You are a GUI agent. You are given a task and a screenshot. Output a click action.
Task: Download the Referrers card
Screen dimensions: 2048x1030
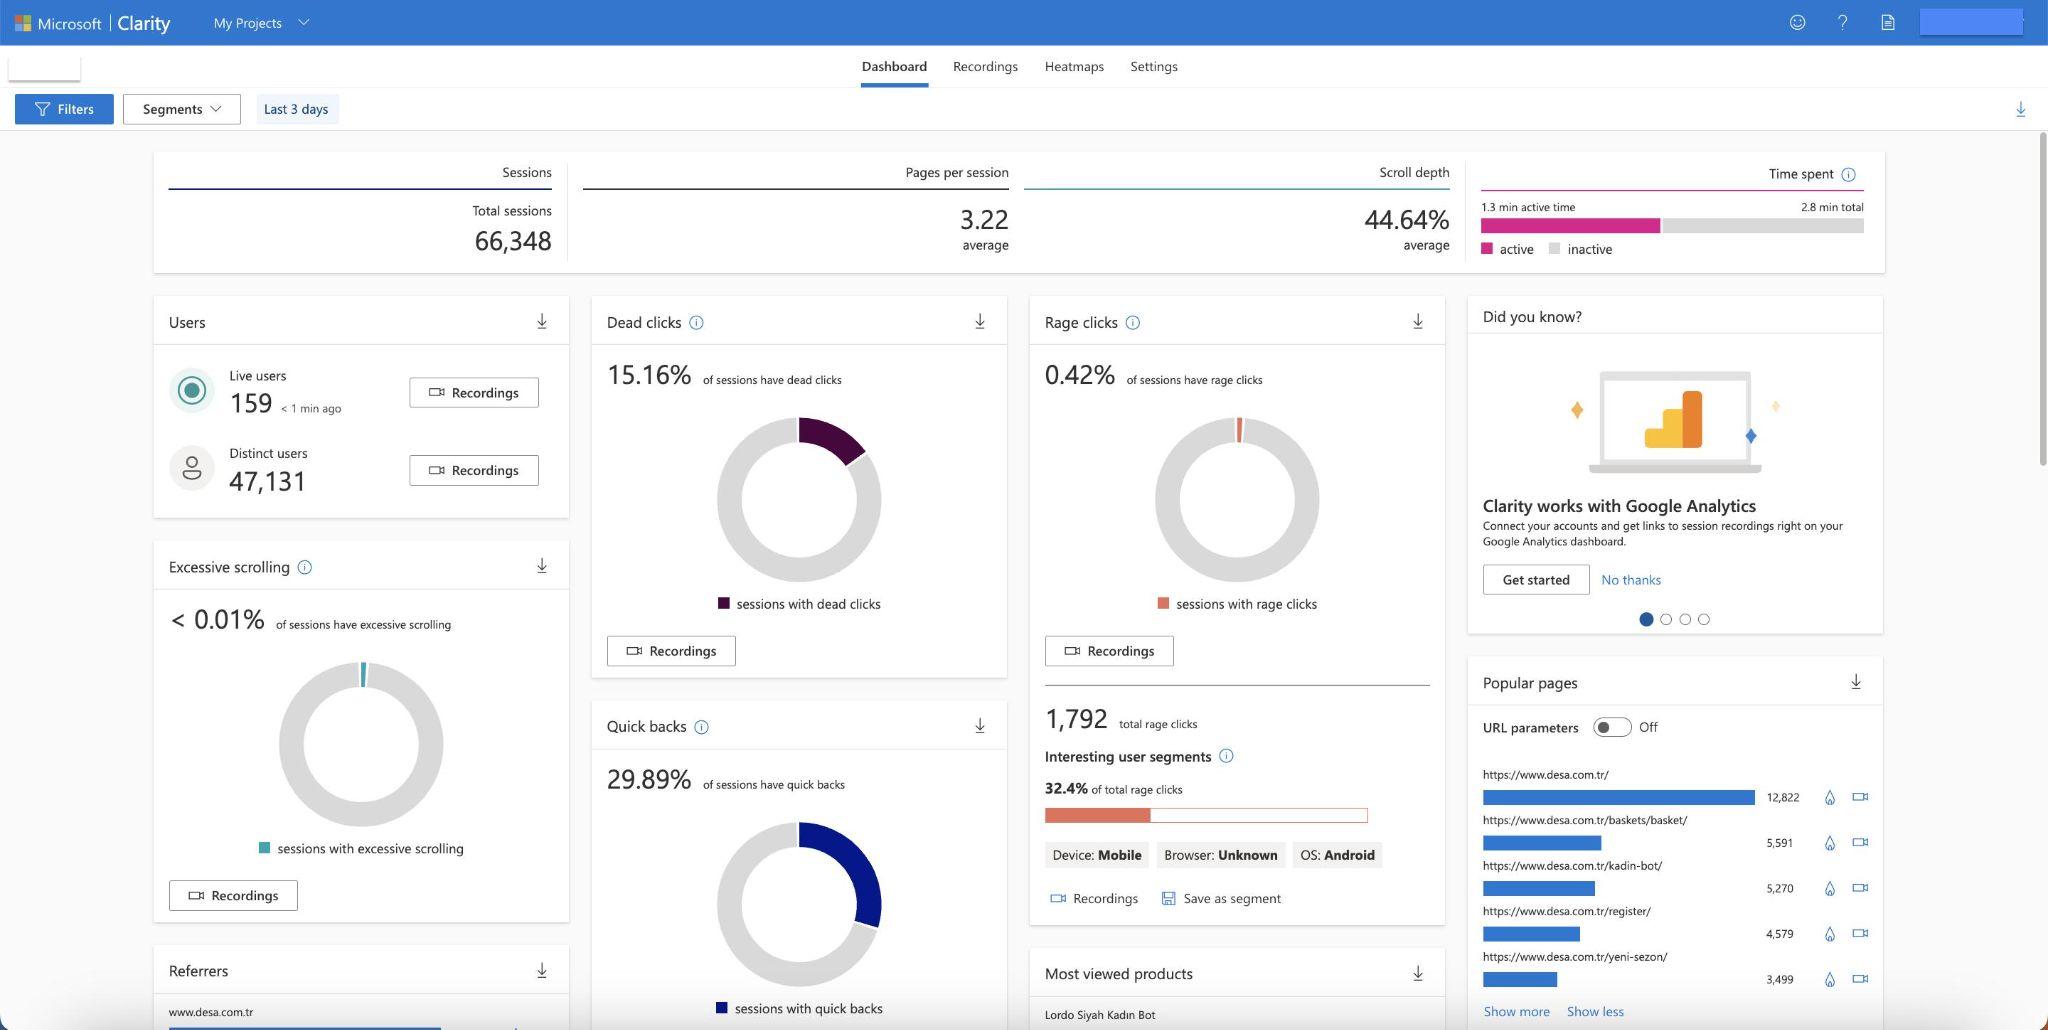[541, 970]
